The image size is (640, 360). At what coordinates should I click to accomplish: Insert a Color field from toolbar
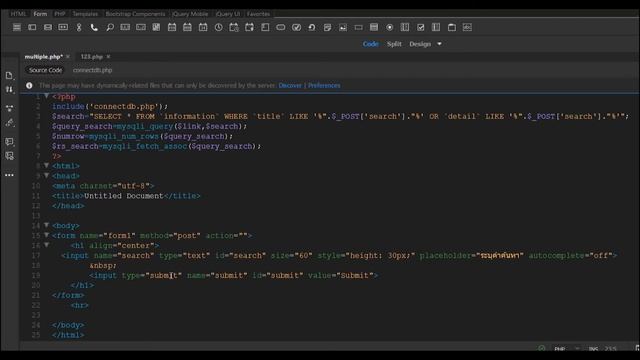click(x=156, y=27)
